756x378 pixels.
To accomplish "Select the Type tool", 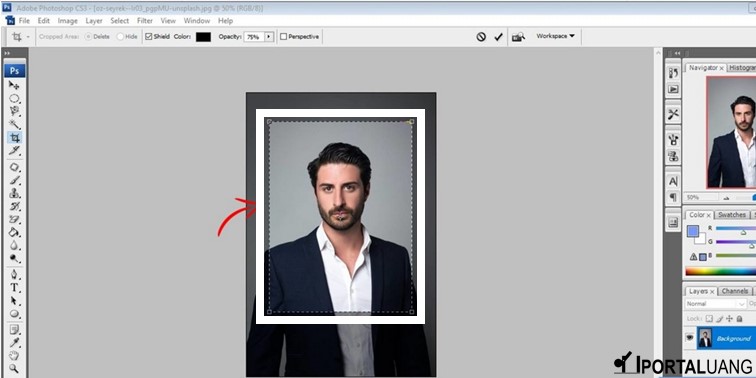I will [14, 288].
